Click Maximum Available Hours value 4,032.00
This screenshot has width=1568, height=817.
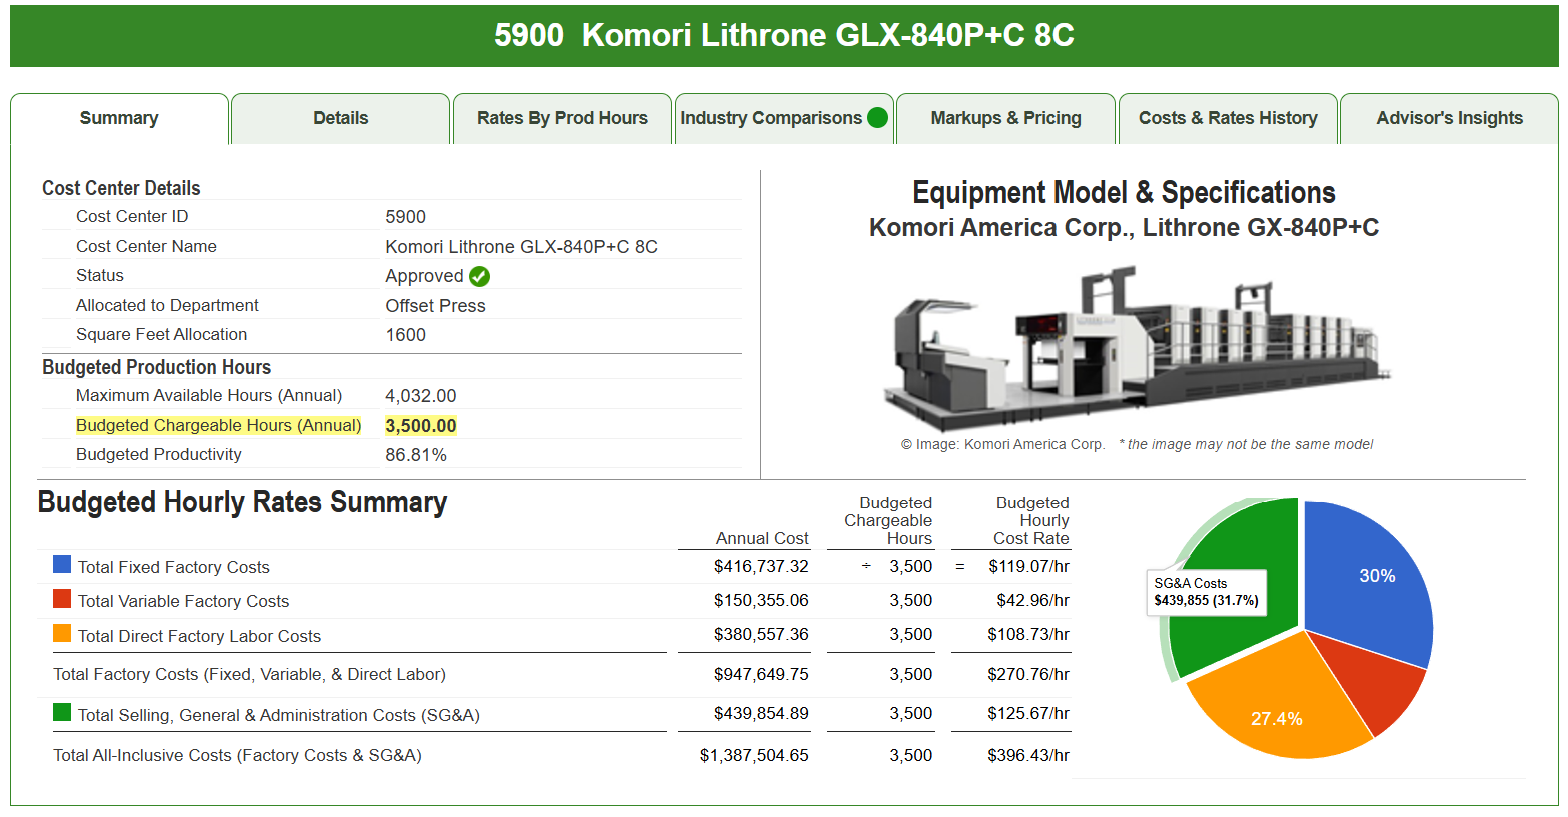pyautogui.click(x=421, y=396)
